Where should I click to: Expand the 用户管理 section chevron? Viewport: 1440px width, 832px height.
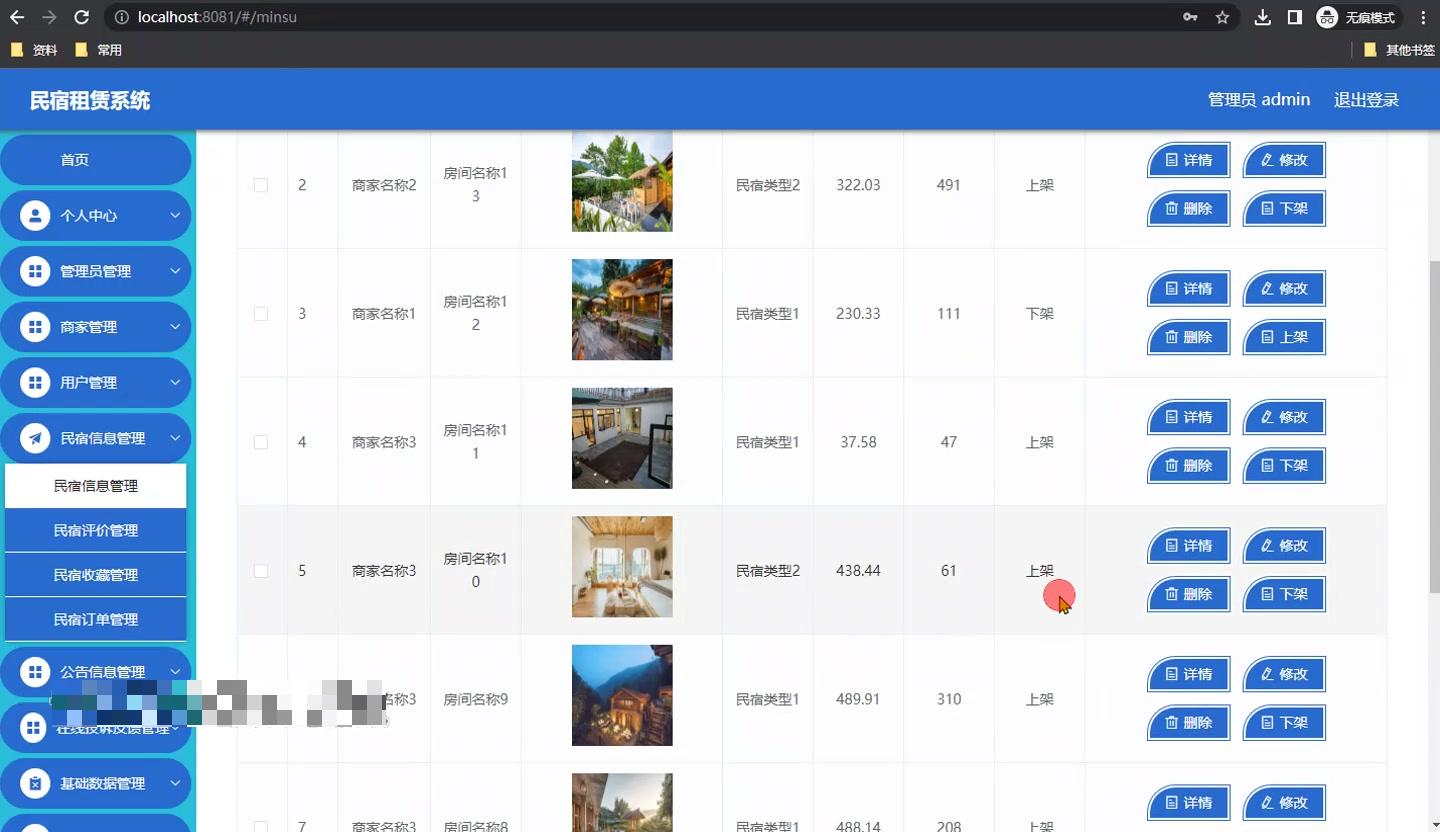point(177,382)
